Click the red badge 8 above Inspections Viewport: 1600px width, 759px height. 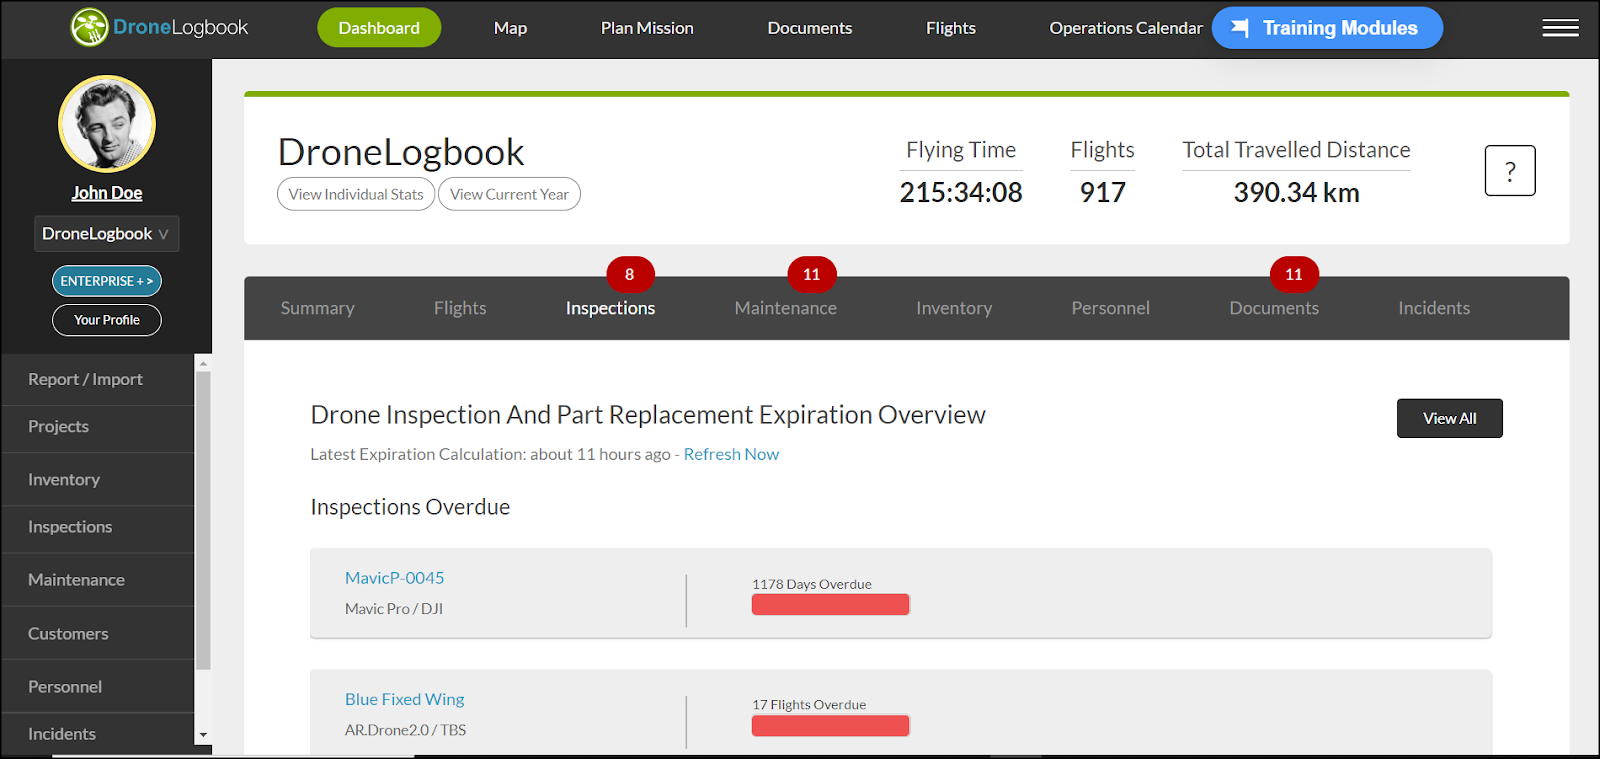pos(630,274)
